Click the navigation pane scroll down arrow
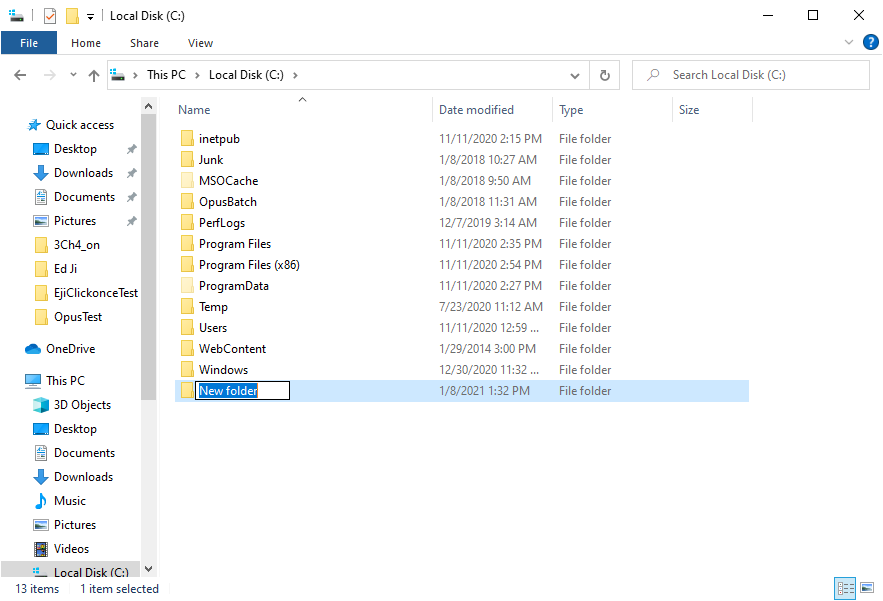 pyautogui.click(x=149, y=569)
